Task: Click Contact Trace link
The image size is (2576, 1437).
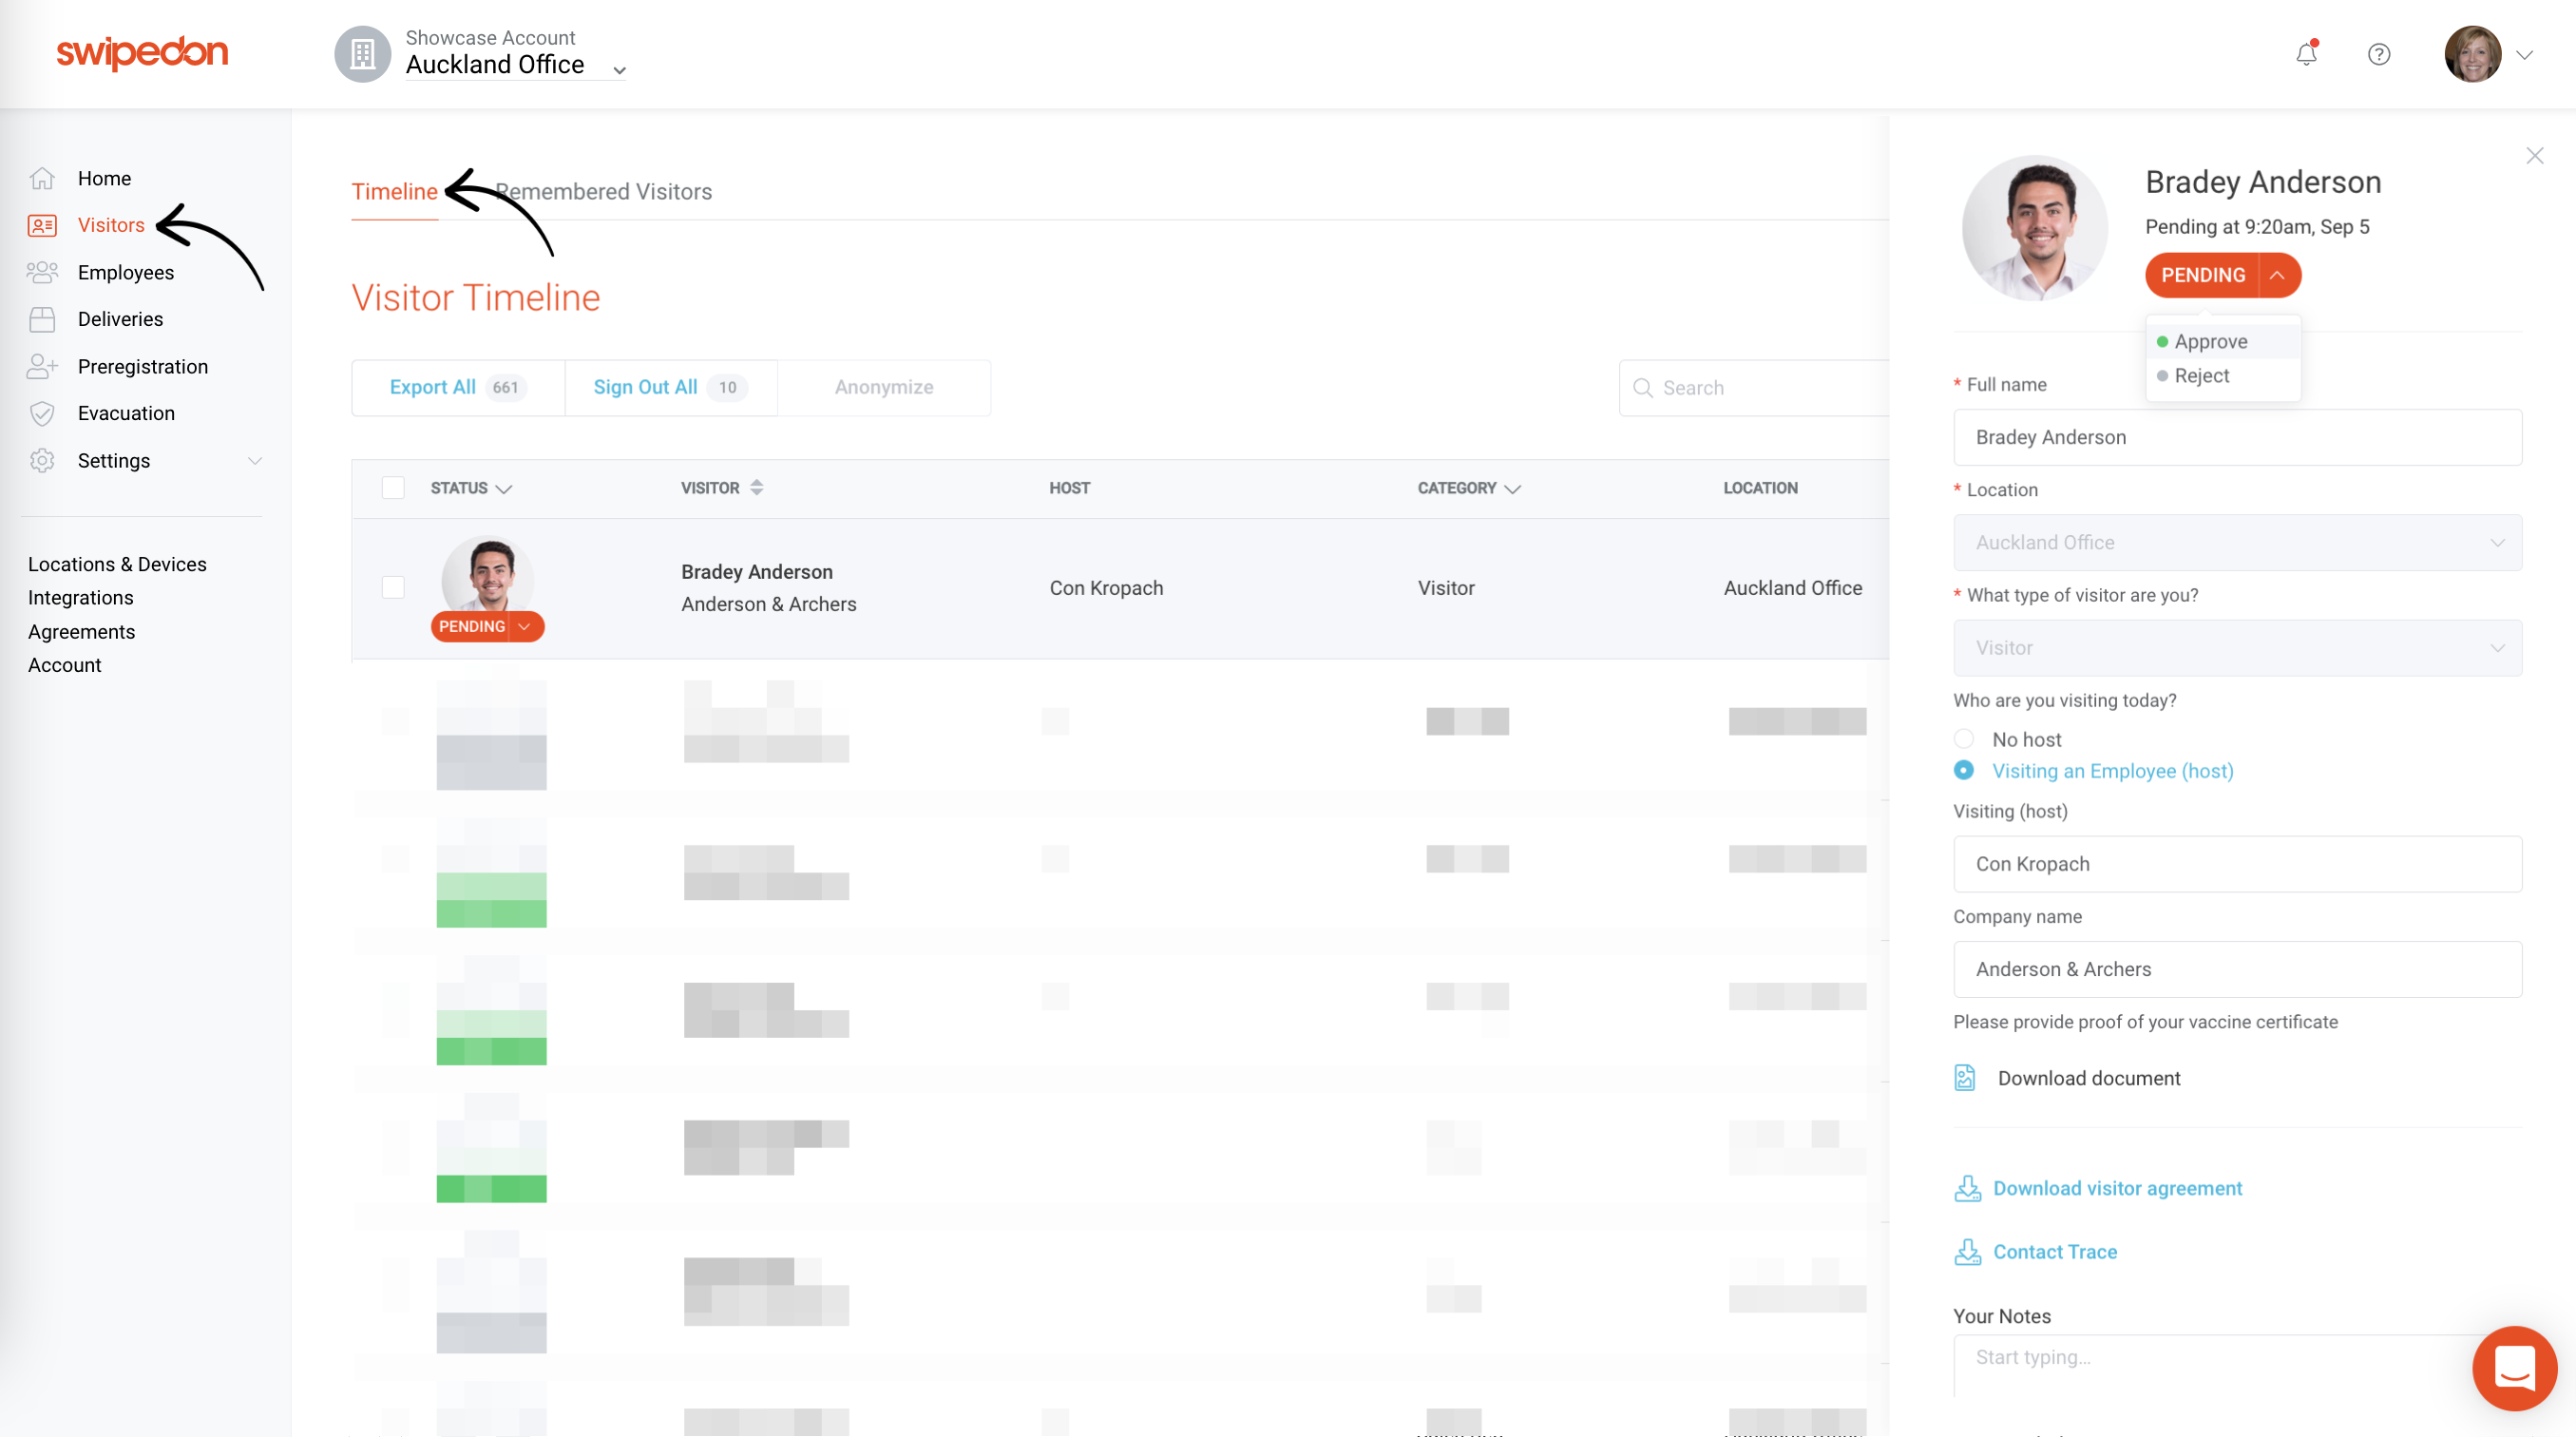Action: tap(2055, 1252)
